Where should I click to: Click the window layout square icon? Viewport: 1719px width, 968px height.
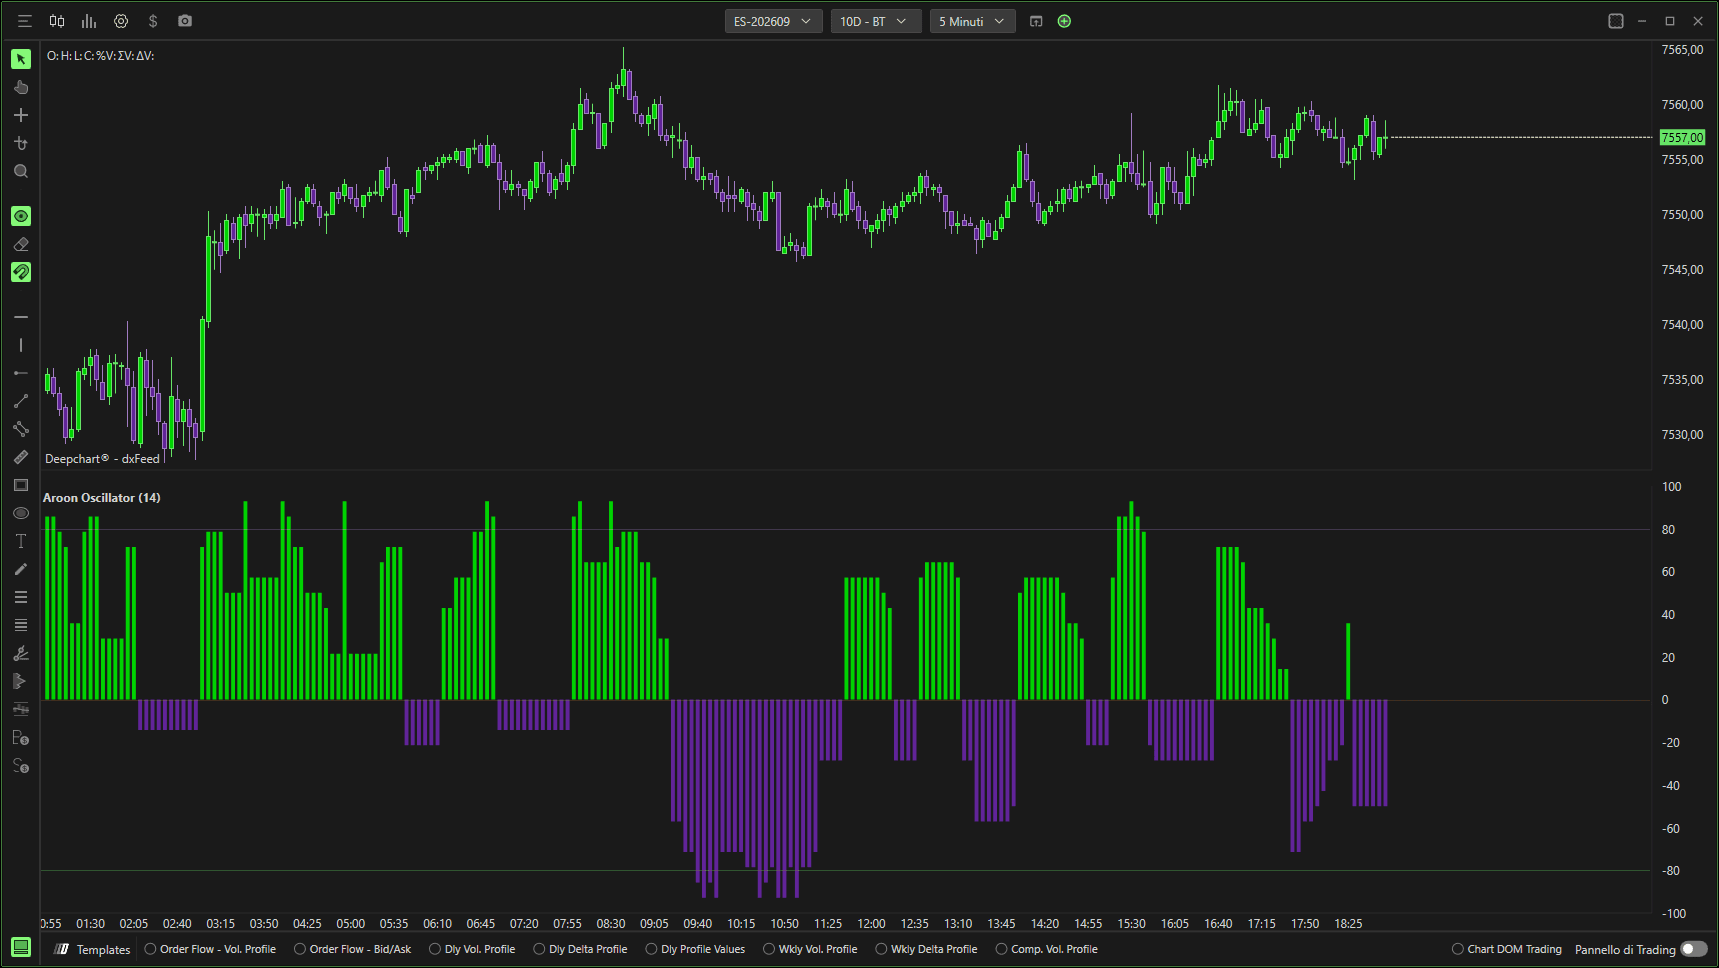pos(1615,21)
